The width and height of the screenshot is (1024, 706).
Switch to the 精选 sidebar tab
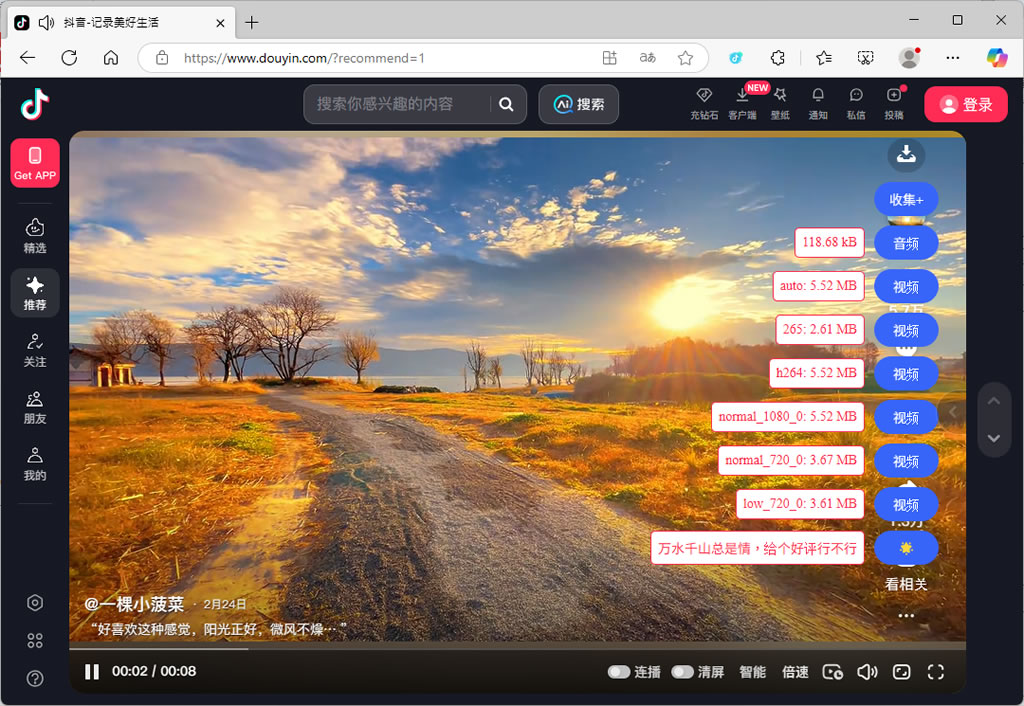(35, 235)
